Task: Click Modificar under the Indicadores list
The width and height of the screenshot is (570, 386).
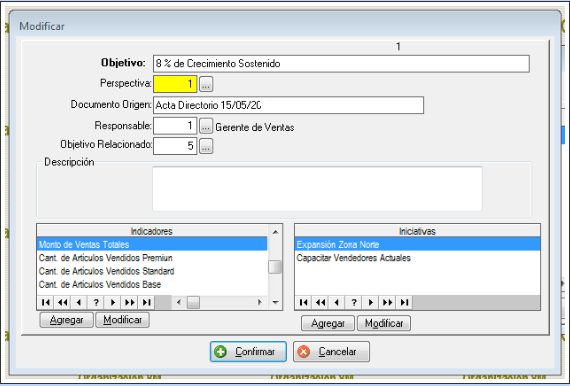Action: pyautogui.click(x=123, y=320)
